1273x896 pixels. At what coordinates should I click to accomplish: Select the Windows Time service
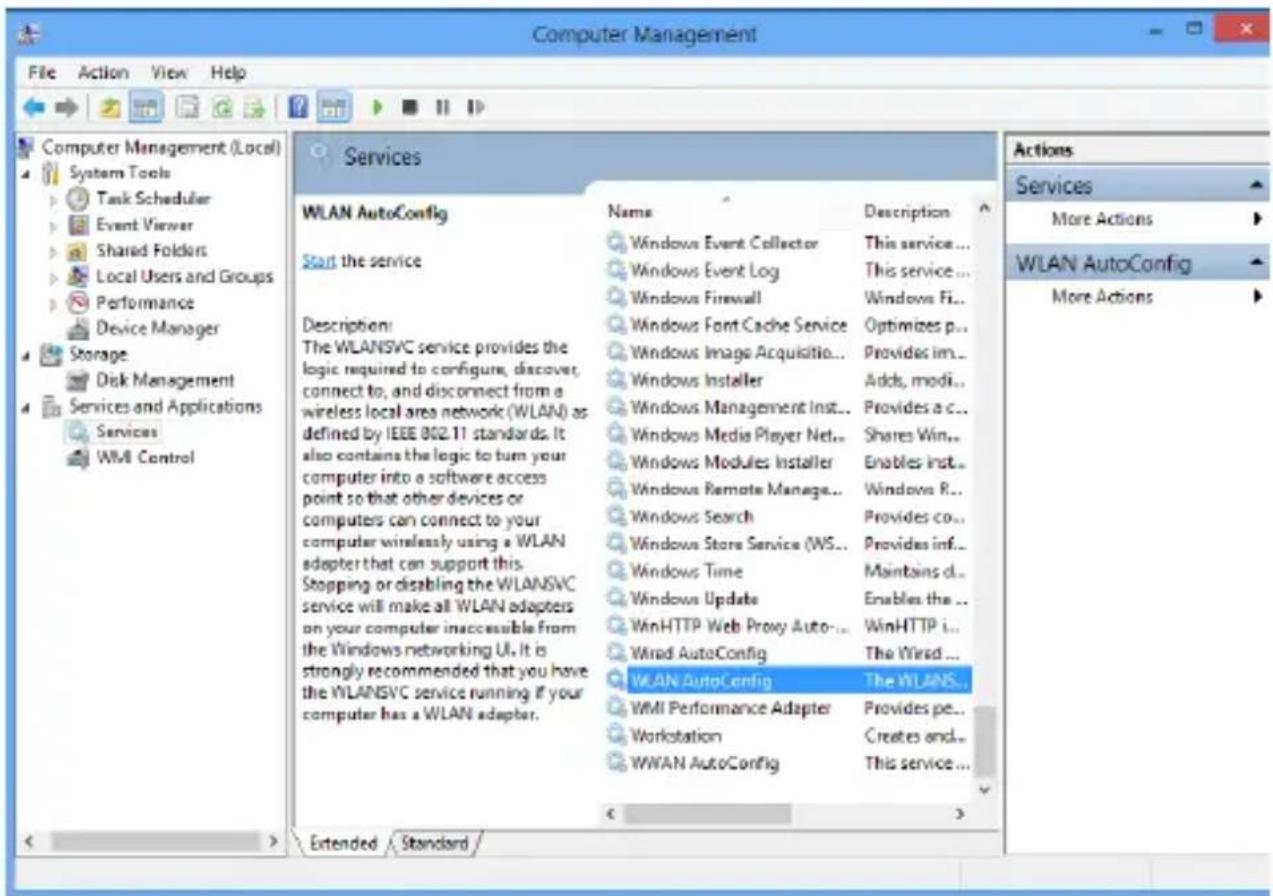click(686, 572)
